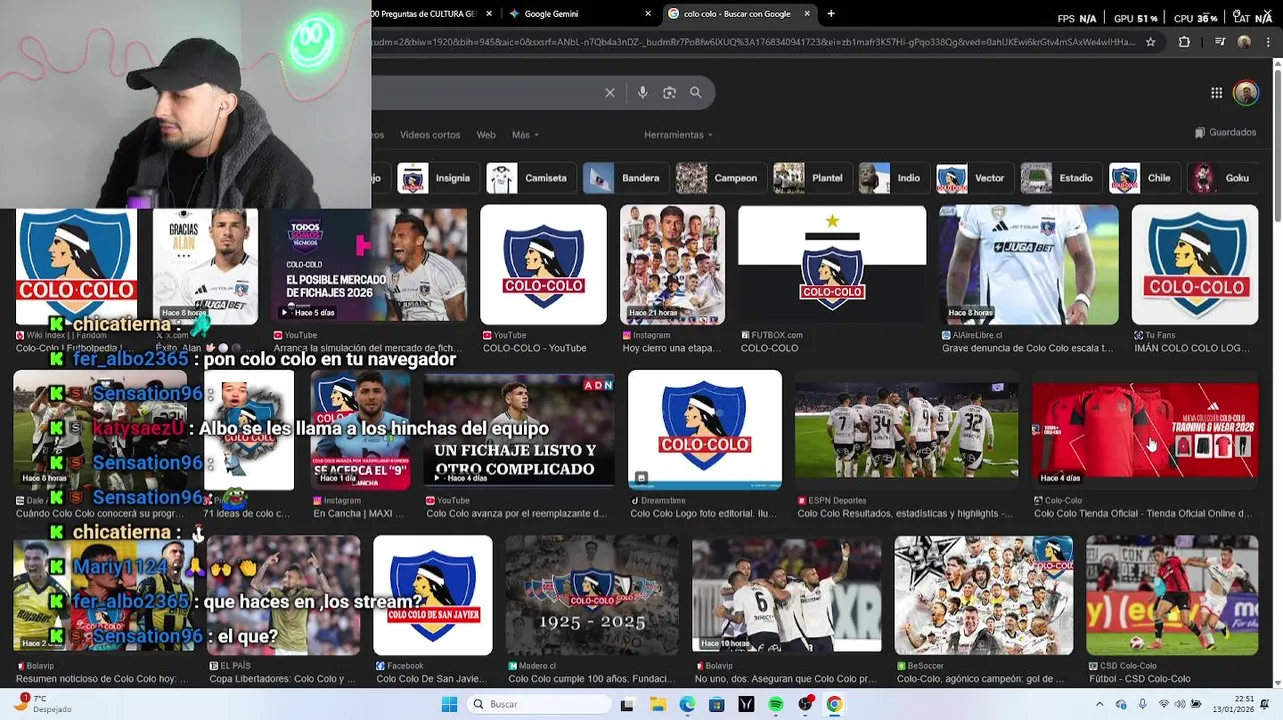This screenshot has width=1283, height=720.
Task: Switch to the Web results filter
Action: point(486,135)
